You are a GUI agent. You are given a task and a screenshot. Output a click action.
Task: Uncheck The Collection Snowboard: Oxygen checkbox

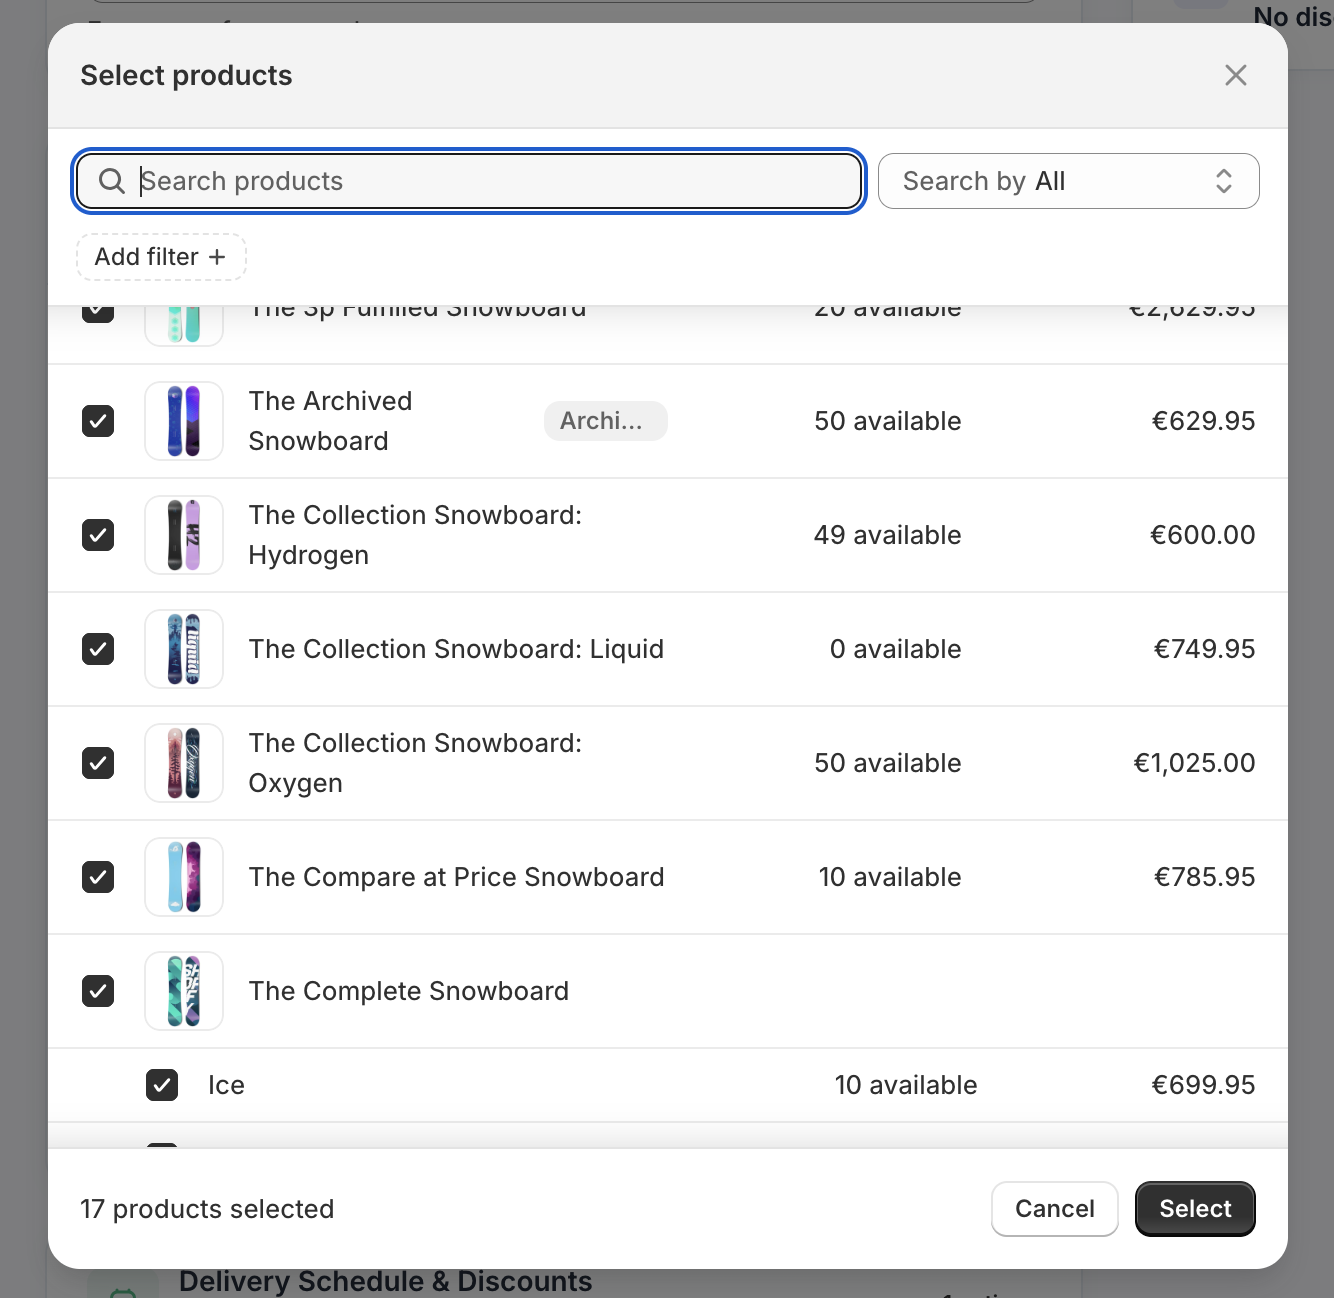click(x=98, y=763)
